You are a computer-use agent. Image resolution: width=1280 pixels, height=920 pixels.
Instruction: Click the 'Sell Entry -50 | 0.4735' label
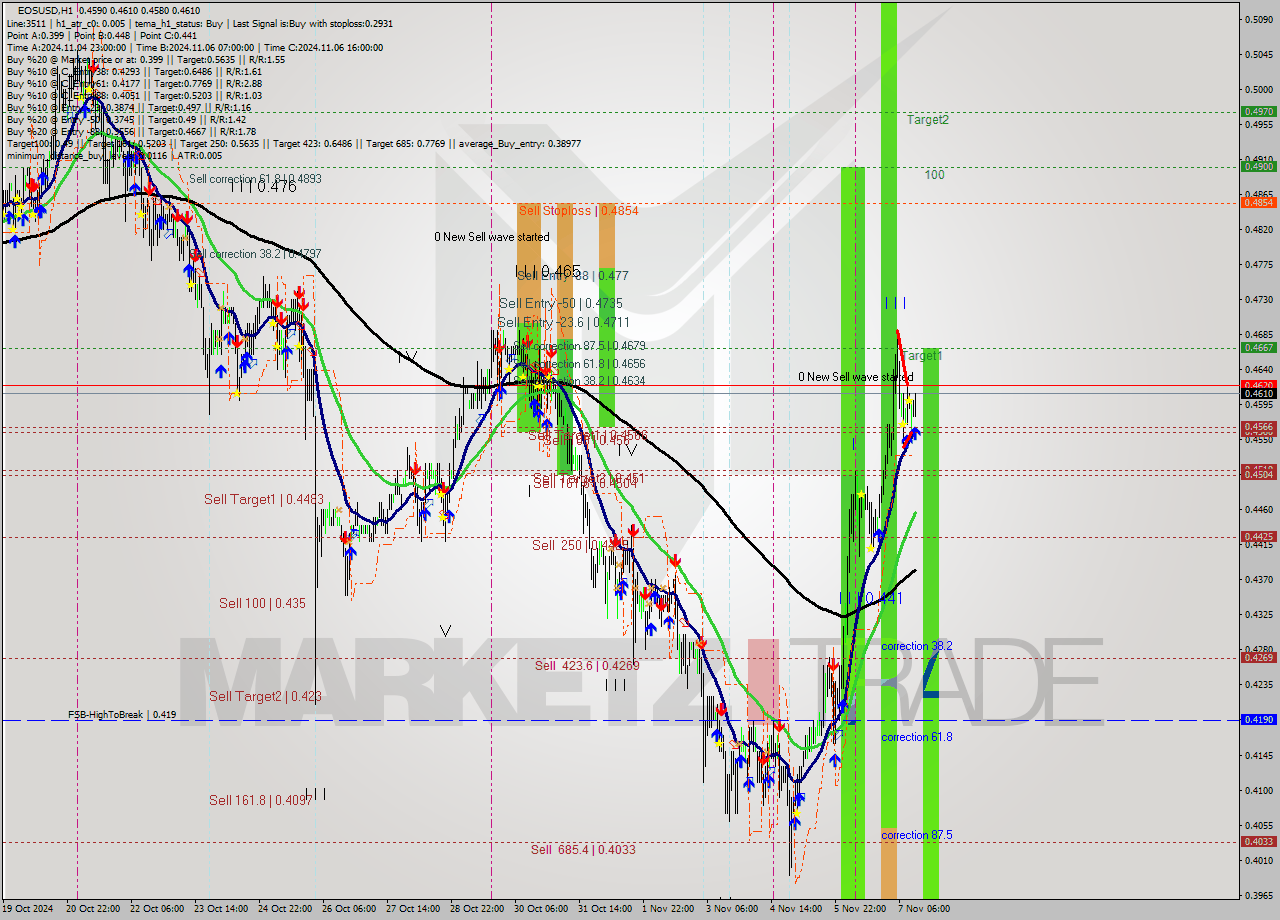561,303
